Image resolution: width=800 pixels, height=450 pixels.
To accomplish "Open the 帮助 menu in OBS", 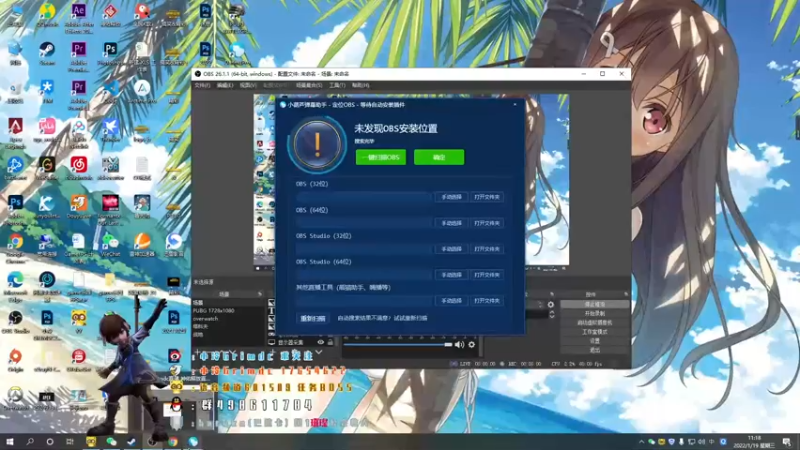I will (x=361, y=85).
